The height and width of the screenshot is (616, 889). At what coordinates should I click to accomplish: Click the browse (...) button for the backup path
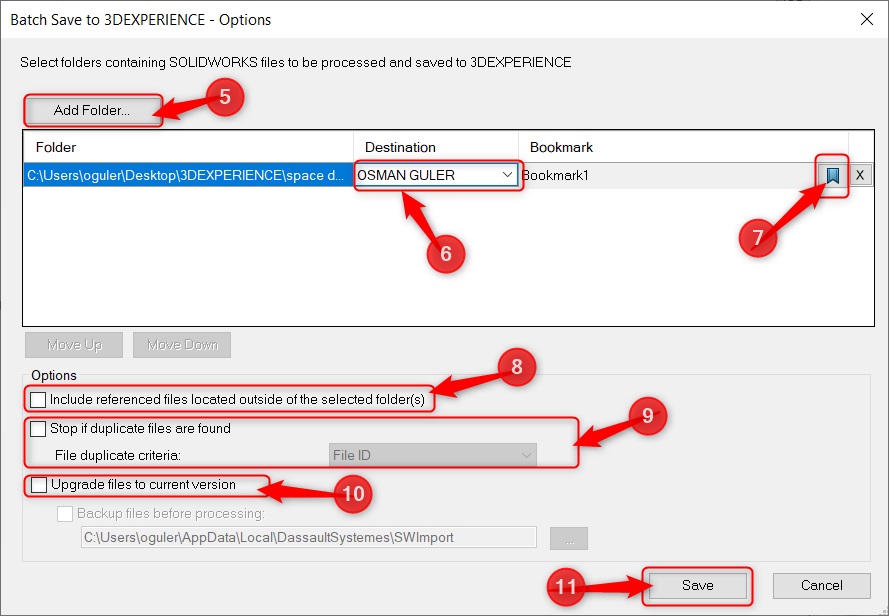coord(569,538)
